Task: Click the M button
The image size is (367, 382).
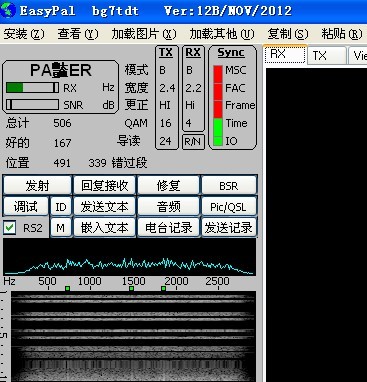Action: [60, 228]
